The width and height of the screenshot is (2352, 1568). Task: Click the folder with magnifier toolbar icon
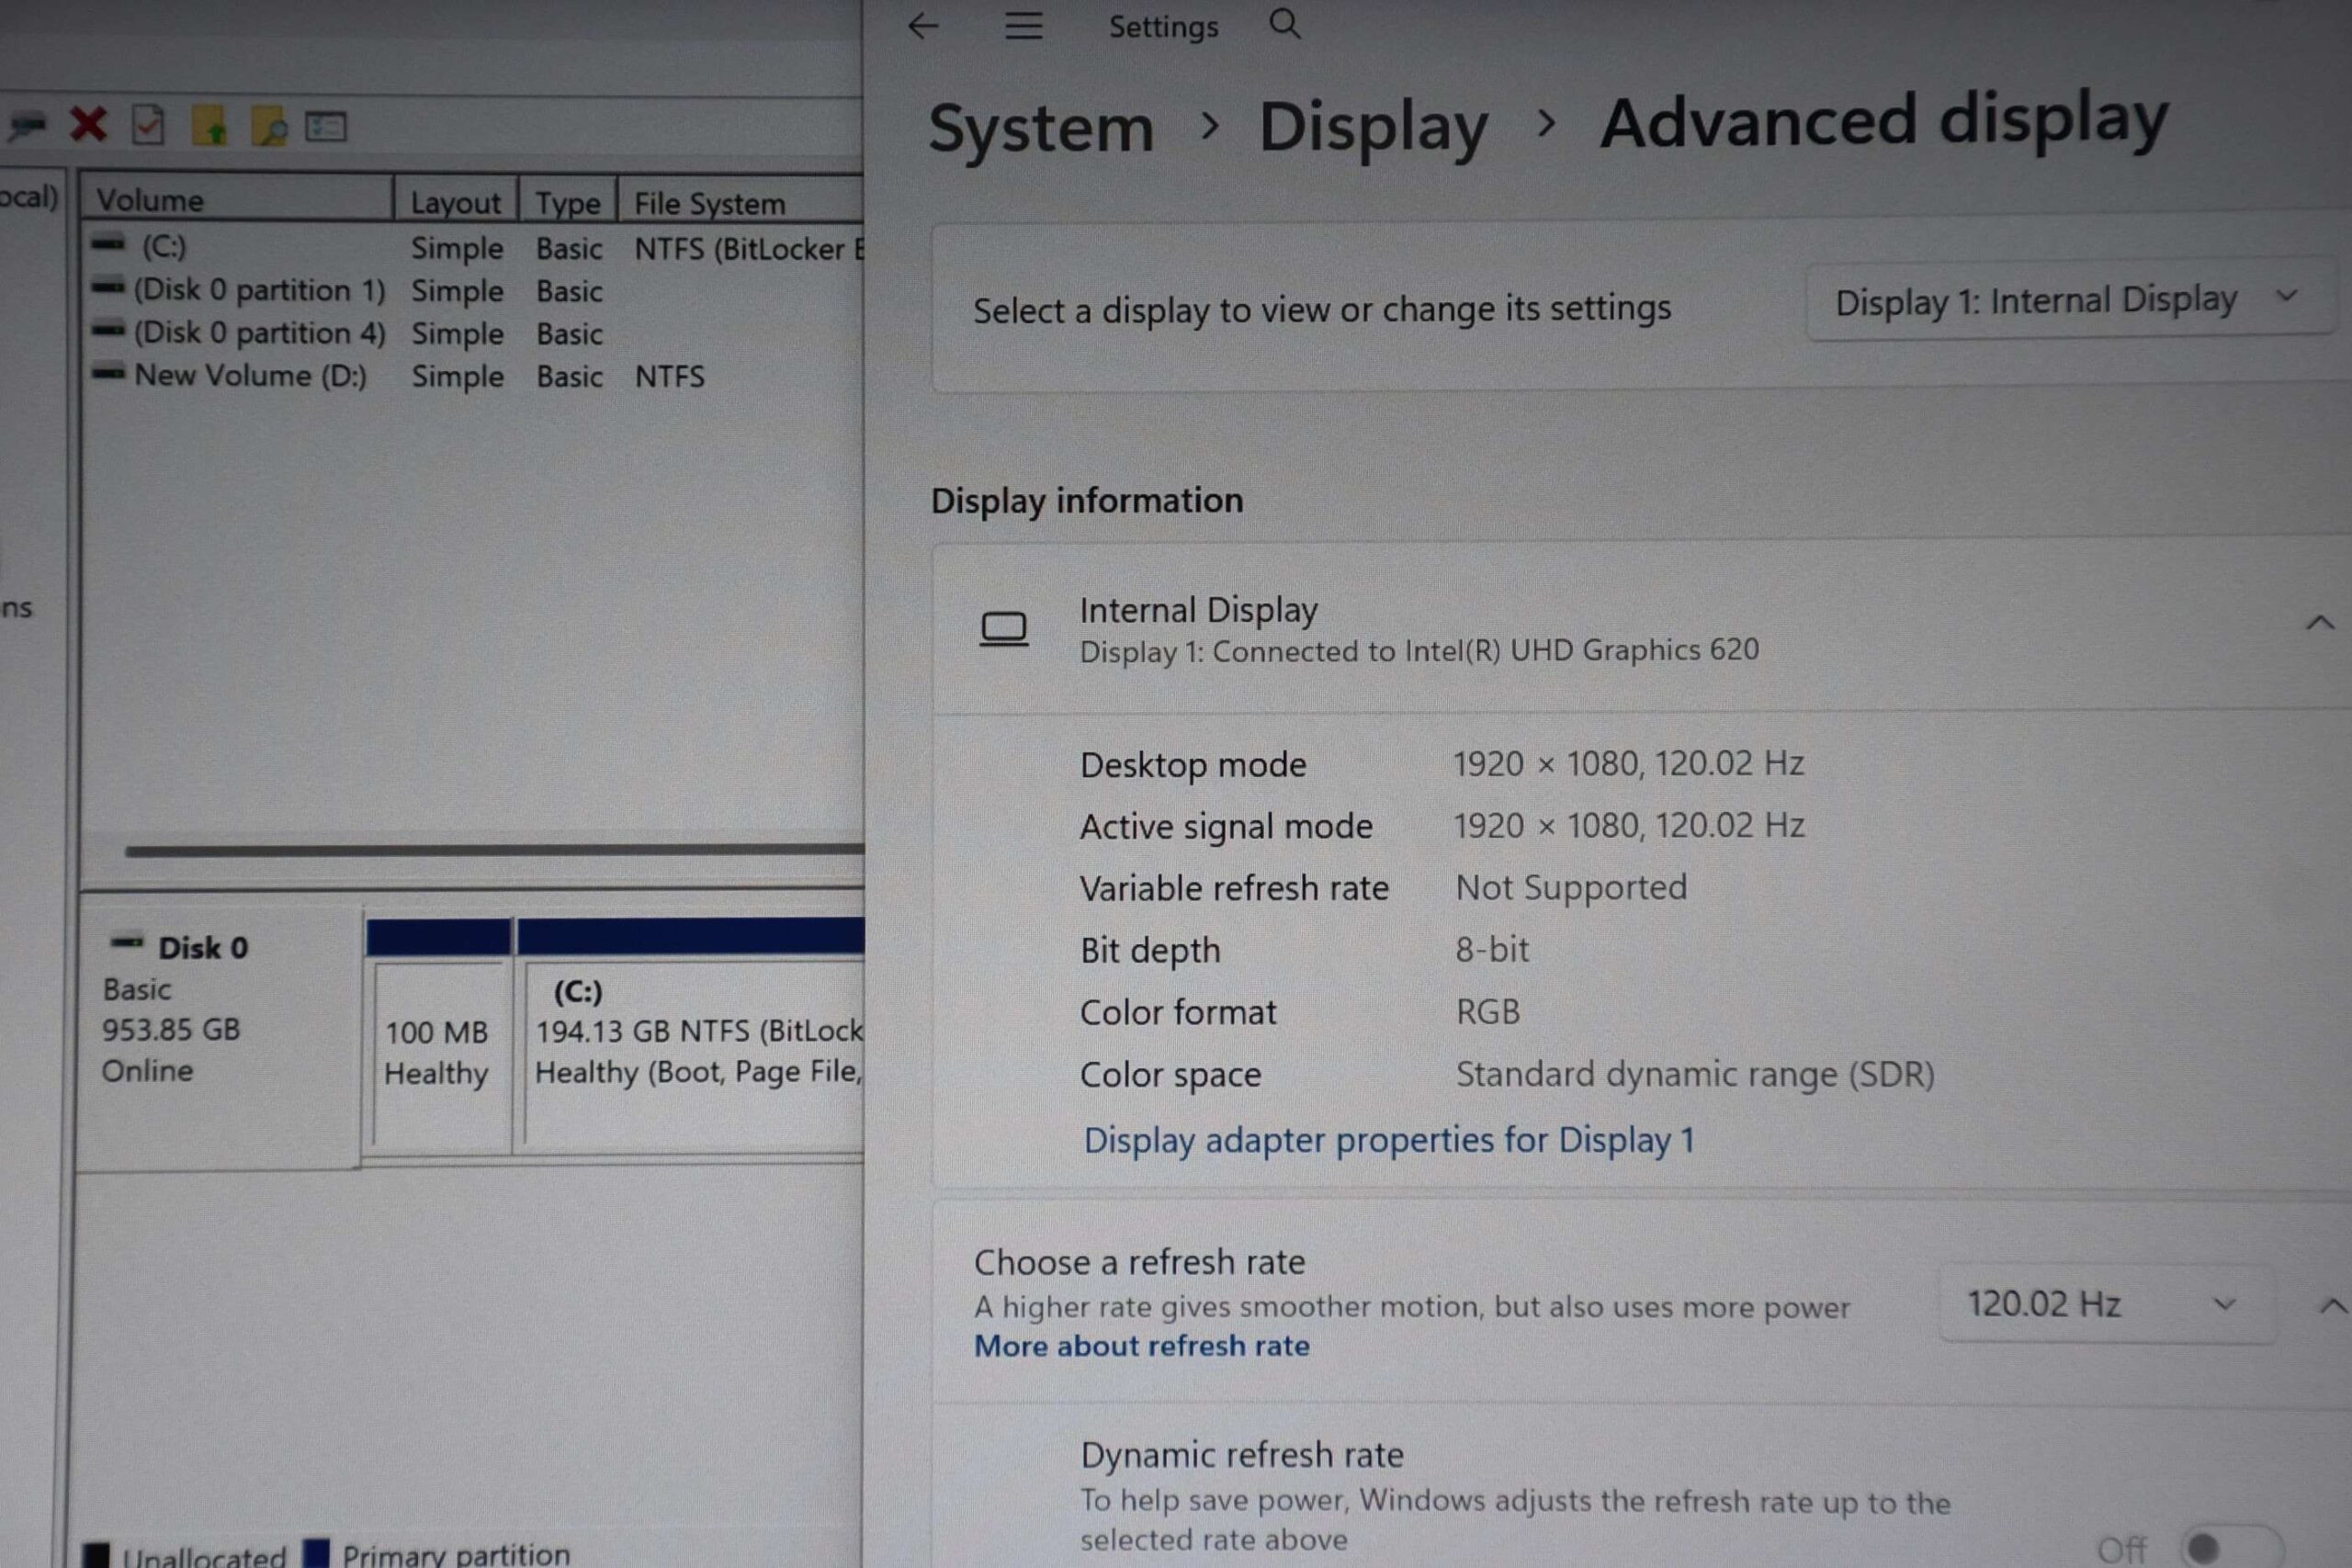coord(268,127)
